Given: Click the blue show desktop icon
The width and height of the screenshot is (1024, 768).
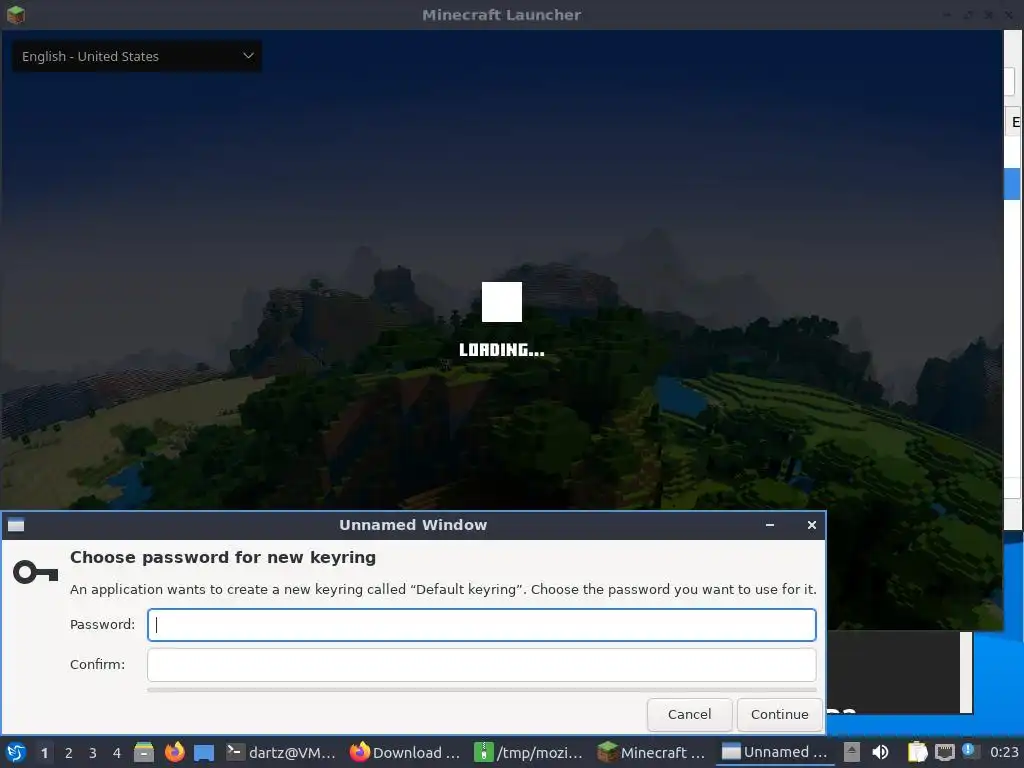Looking at the screenshot, I should (x=204, y=752).
